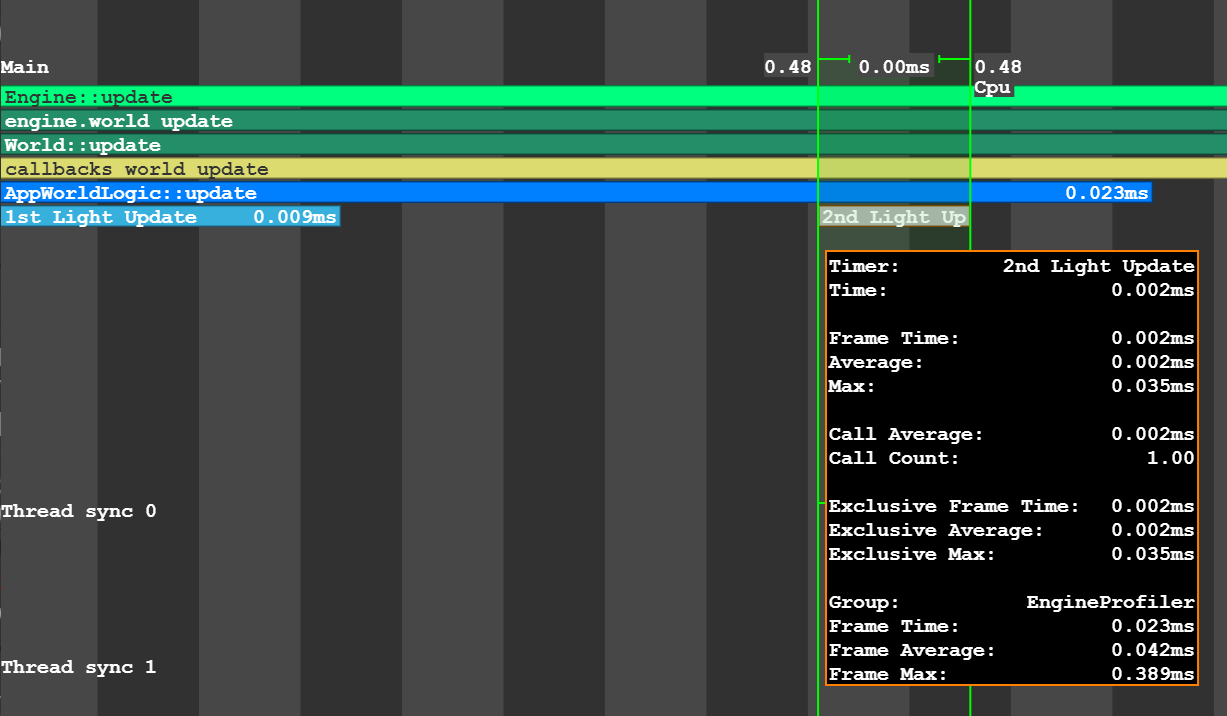
Task: Select the Thread sync 0 label
Action: pyautogui.click(x=79, y=511)
